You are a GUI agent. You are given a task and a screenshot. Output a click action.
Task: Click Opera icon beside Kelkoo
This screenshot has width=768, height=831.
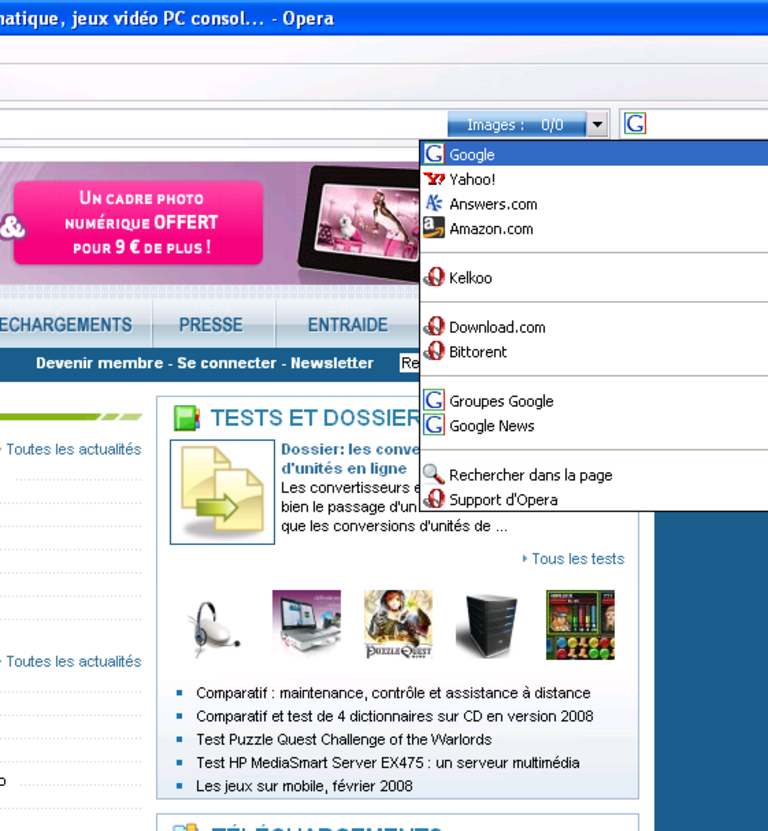[434, 277]
